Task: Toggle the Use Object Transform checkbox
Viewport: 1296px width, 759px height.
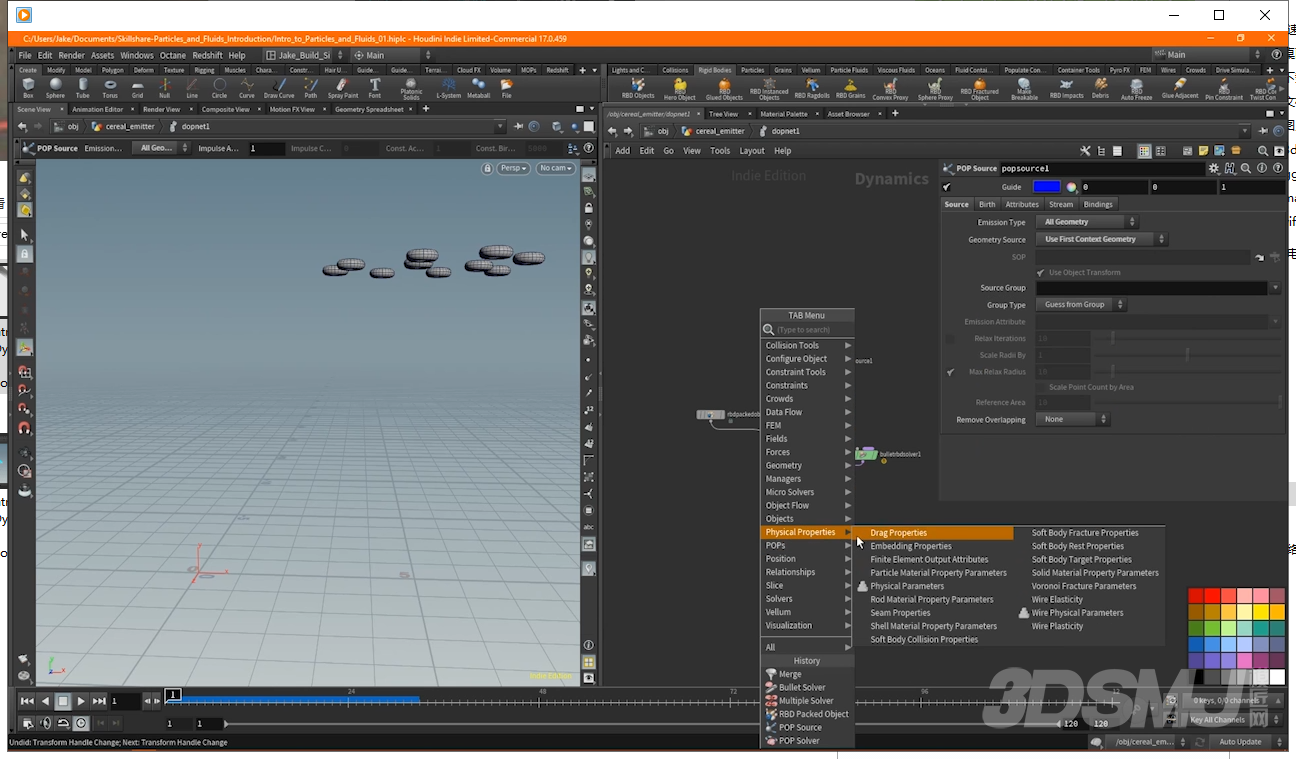Action: [1041, 272]
